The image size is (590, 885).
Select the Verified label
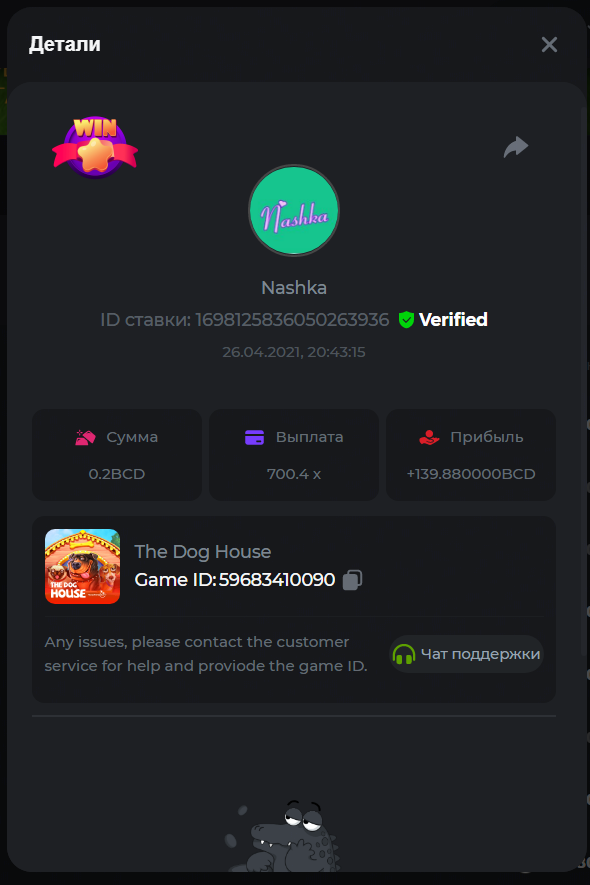click(453, 319)
